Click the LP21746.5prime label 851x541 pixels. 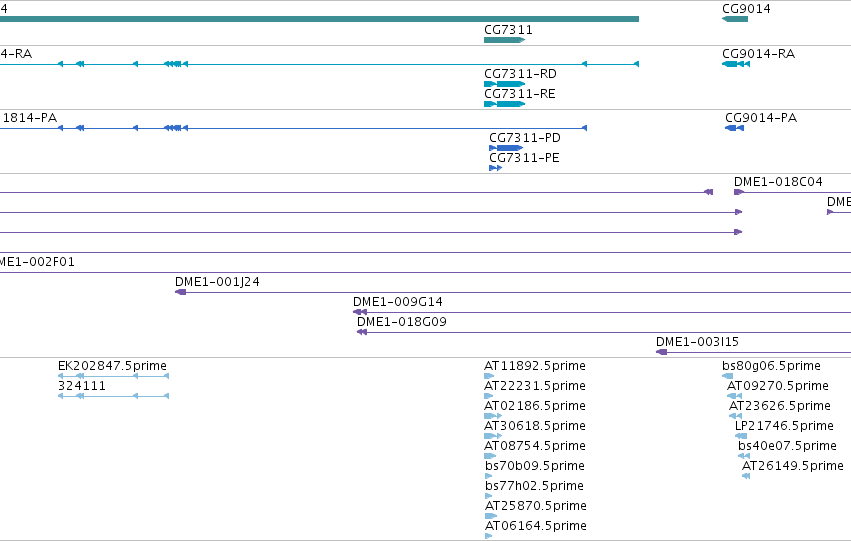(x=784, y=426)
